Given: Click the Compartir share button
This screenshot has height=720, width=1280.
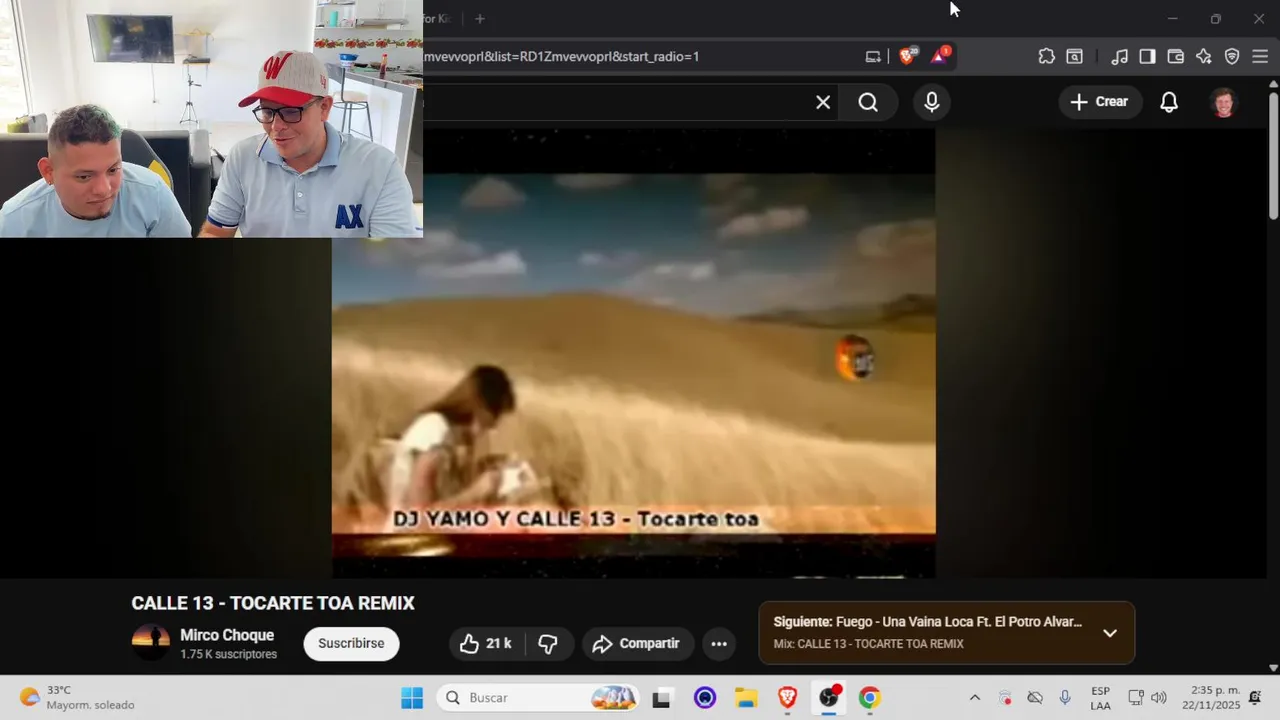Looking at the screenshot, I should [637, 644].
